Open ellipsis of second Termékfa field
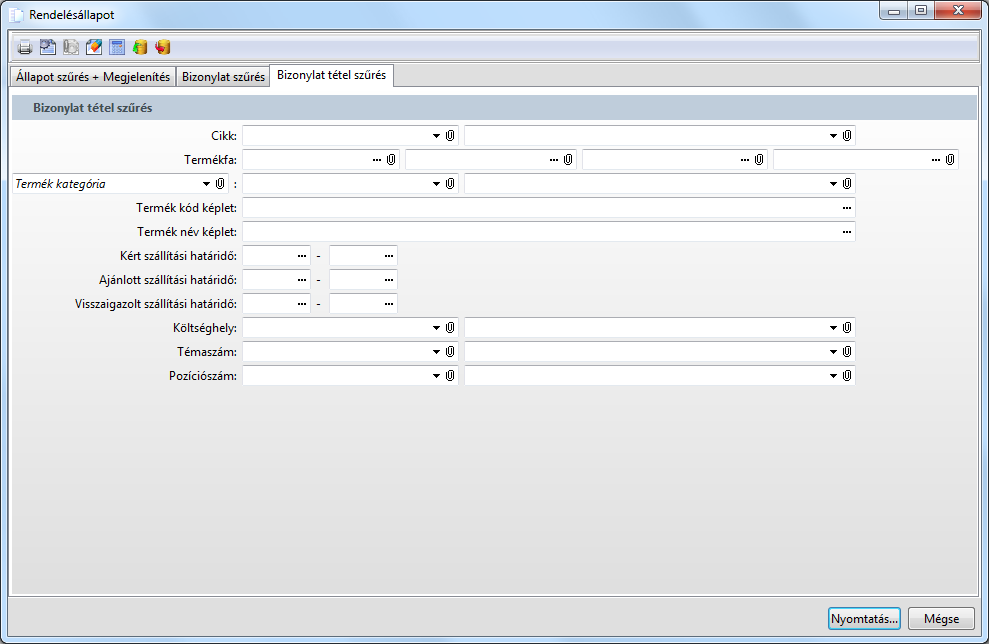989x644 pixels. (554, 160)
